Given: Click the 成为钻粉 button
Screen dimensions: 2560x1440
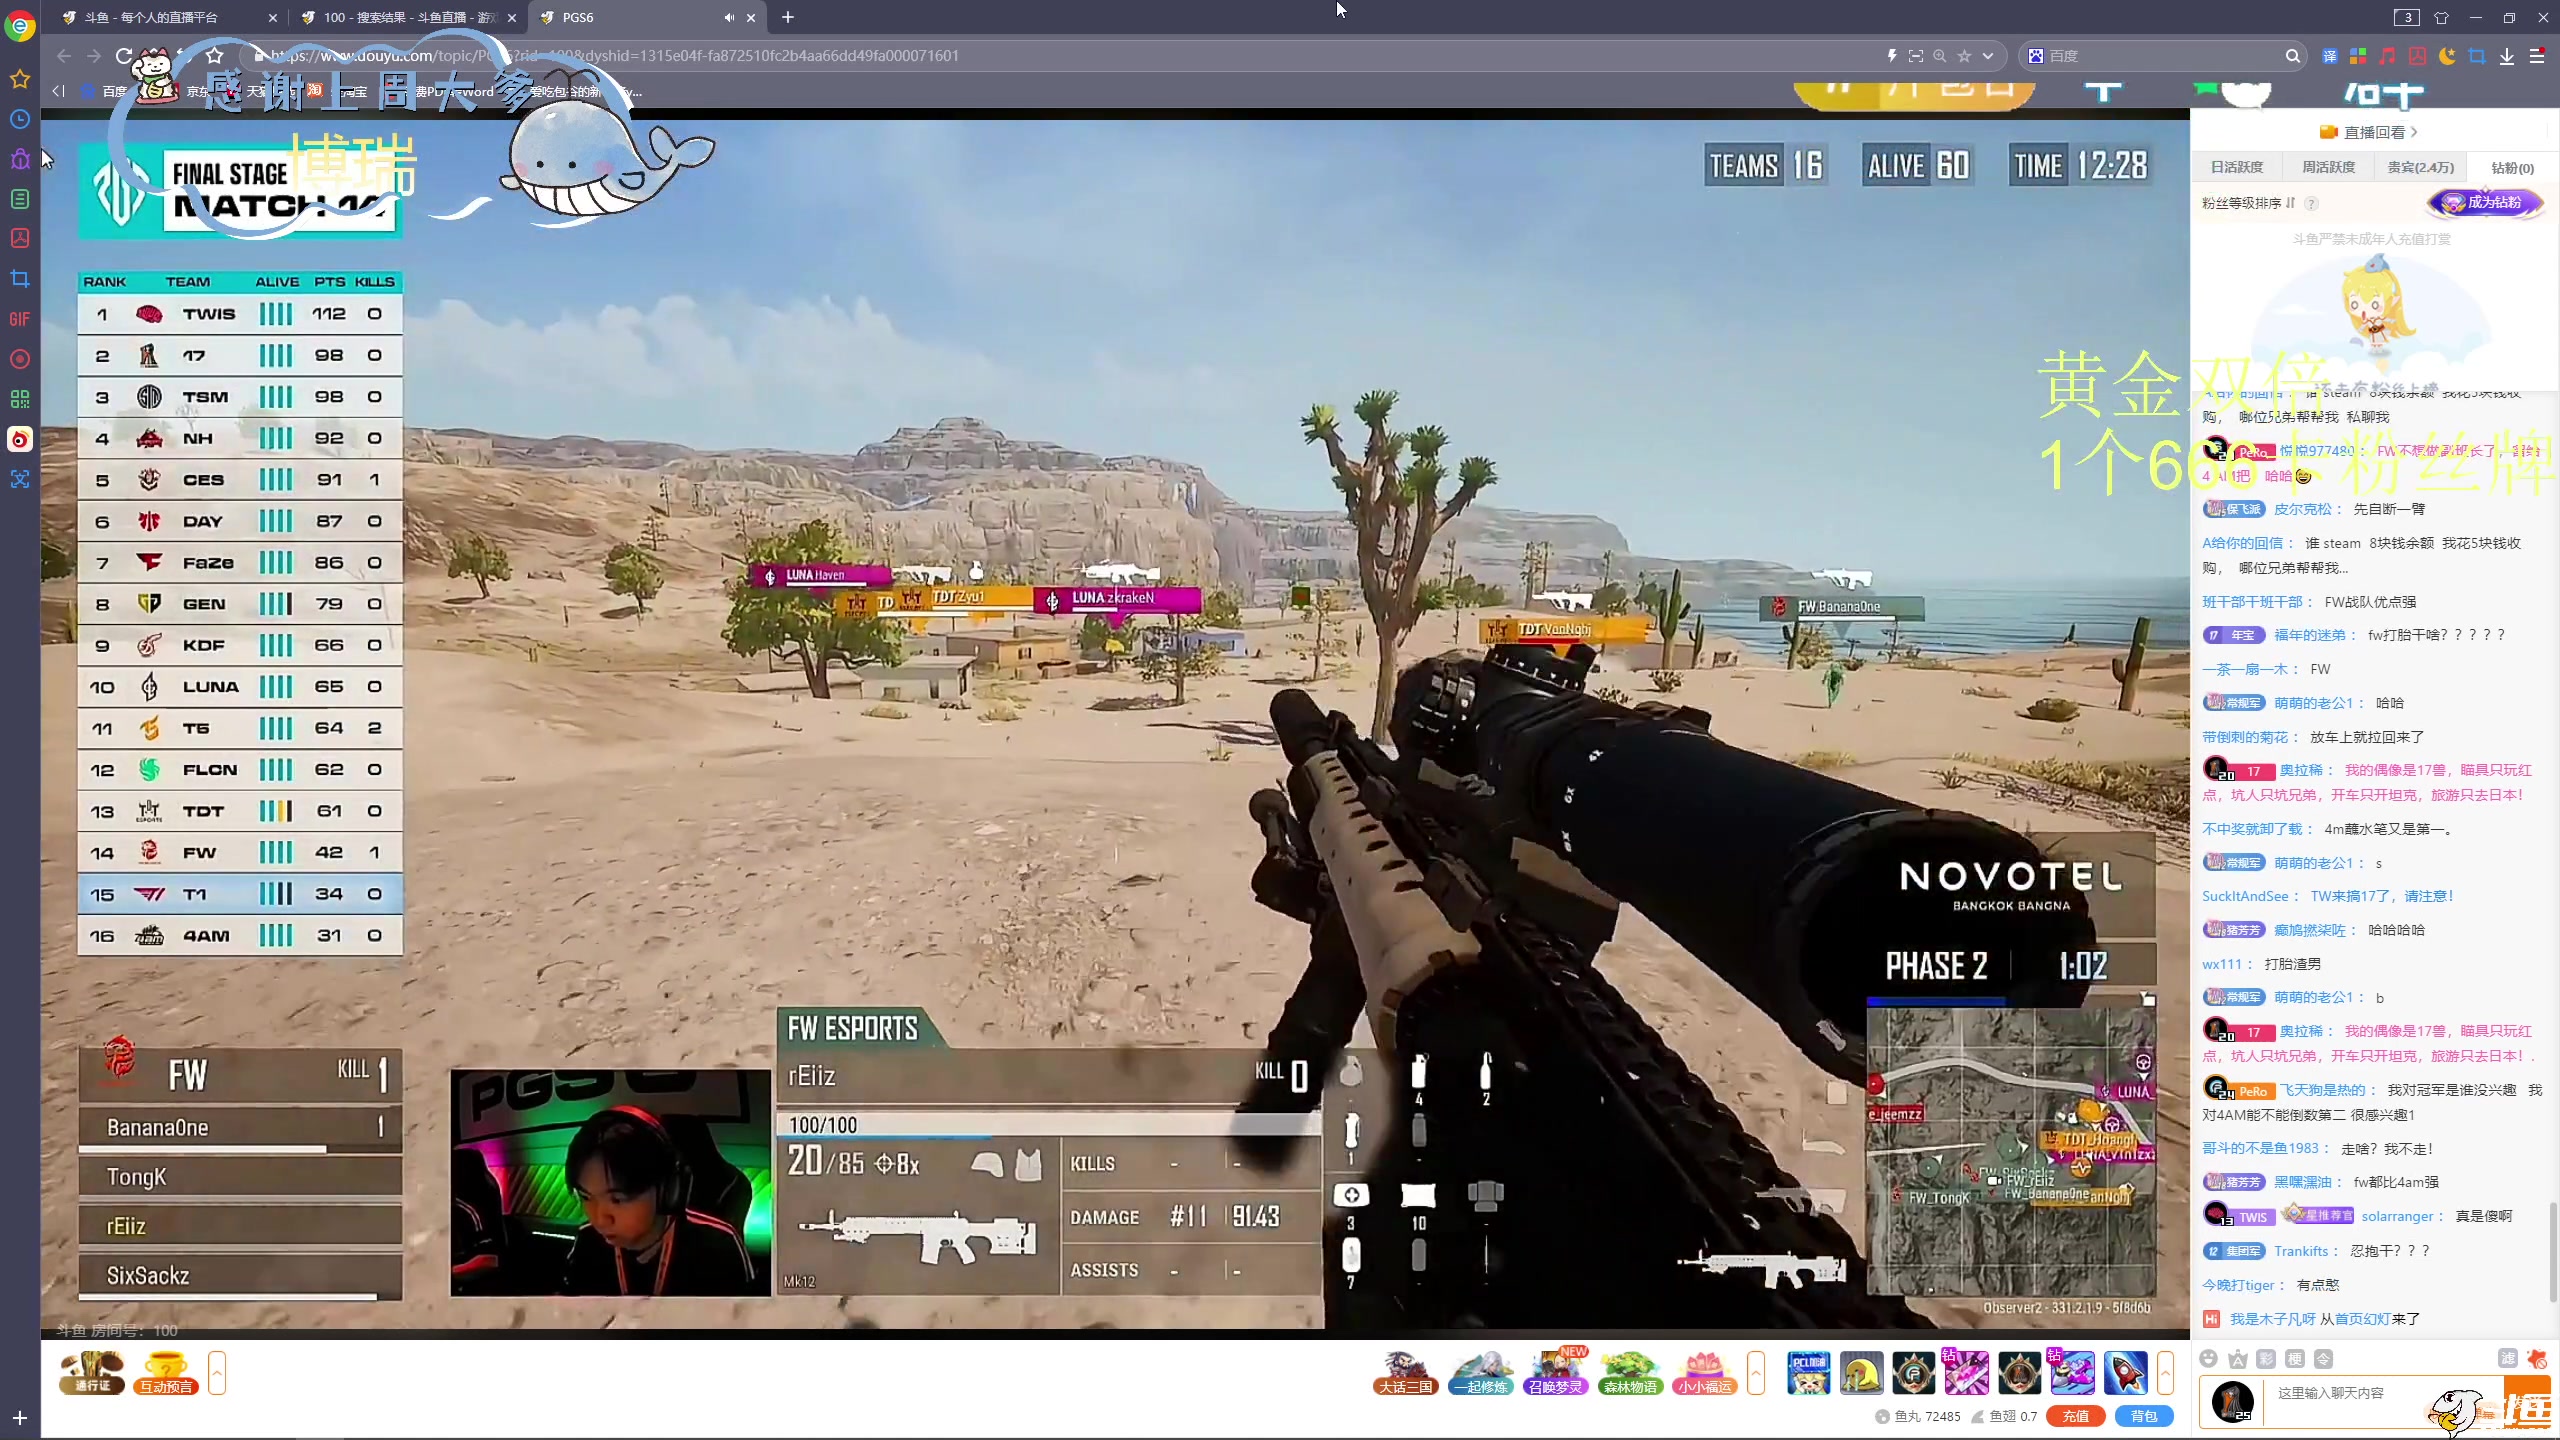Looking at the screenshot, I should tap(2484, 202).
